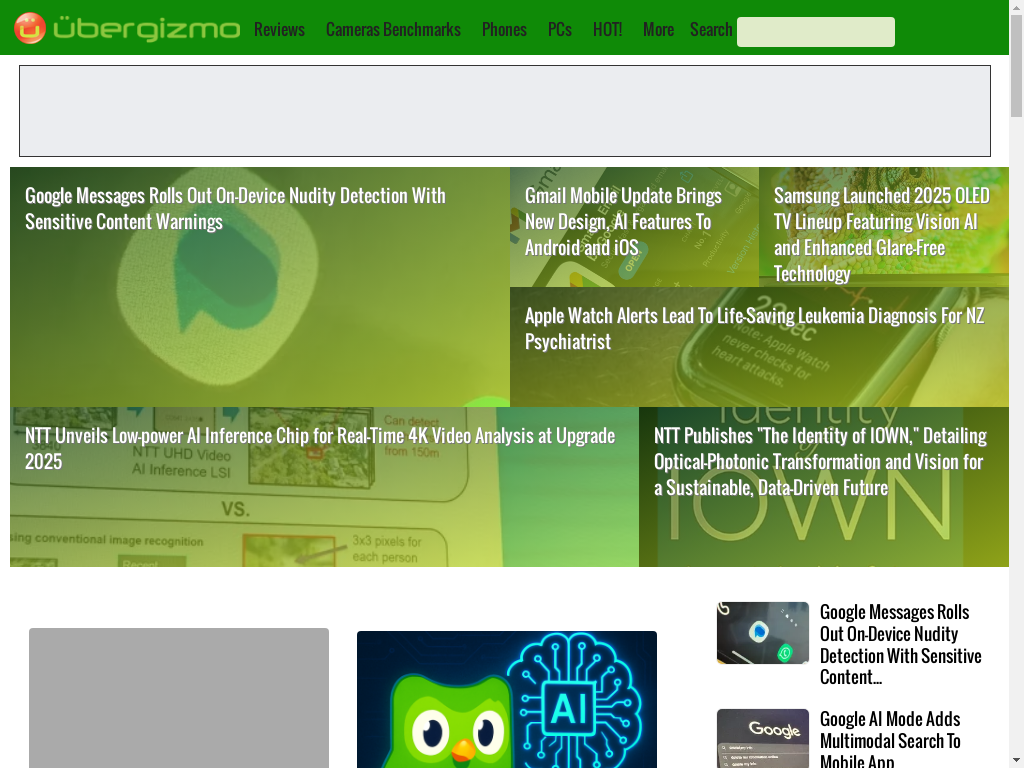Click the Google AI Mode sidebar thumbnail
The height and width of the screenshot is (768, 1024).
(x=763, y=739)
